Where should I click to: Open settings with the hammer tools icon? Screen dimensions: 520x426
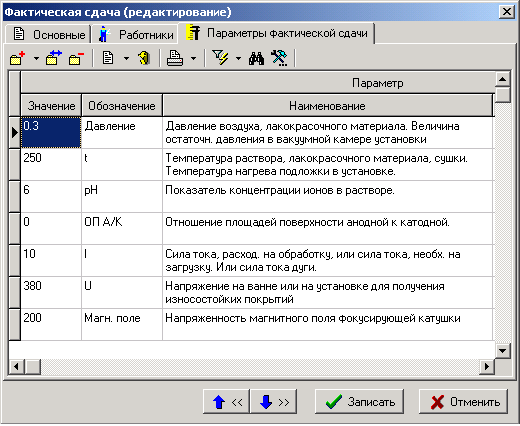[x=279, y=58]
